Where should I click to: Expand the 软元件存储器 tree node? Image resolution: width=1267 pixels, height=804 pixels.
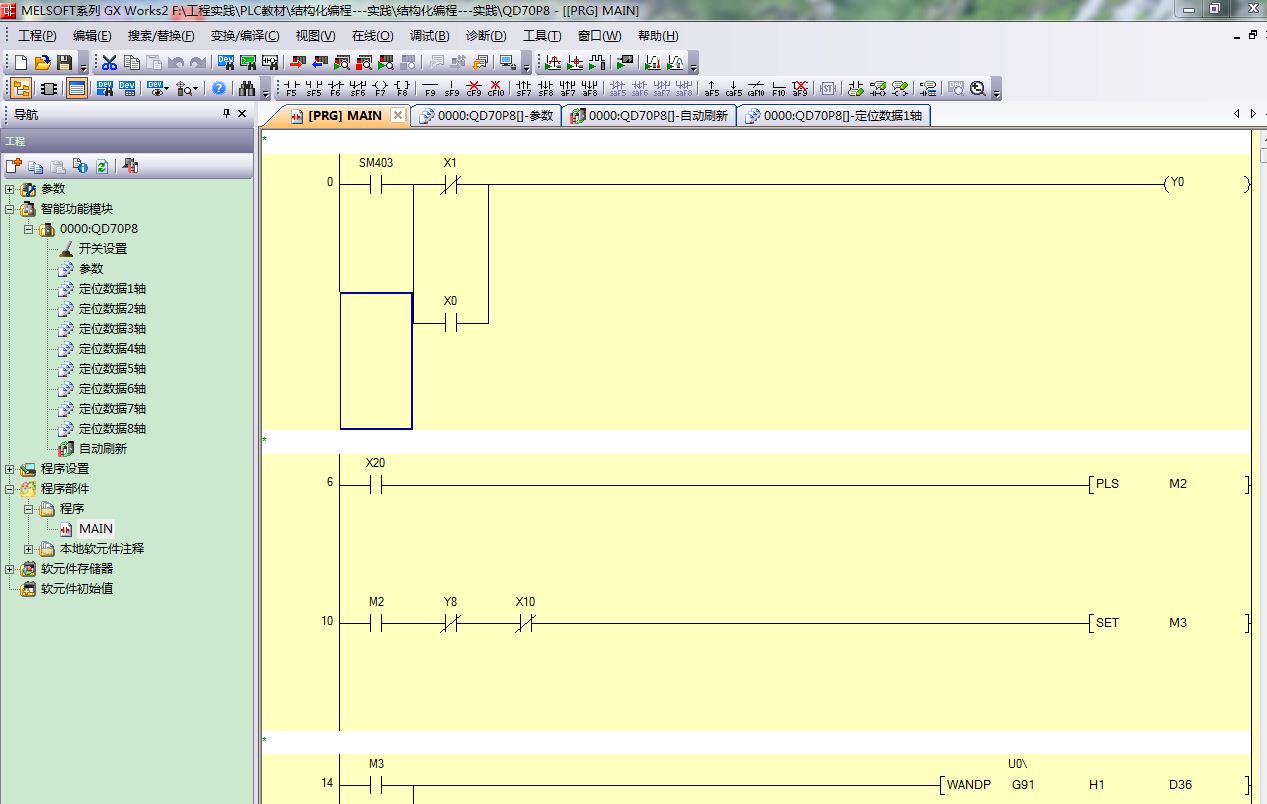coord(10,569)
